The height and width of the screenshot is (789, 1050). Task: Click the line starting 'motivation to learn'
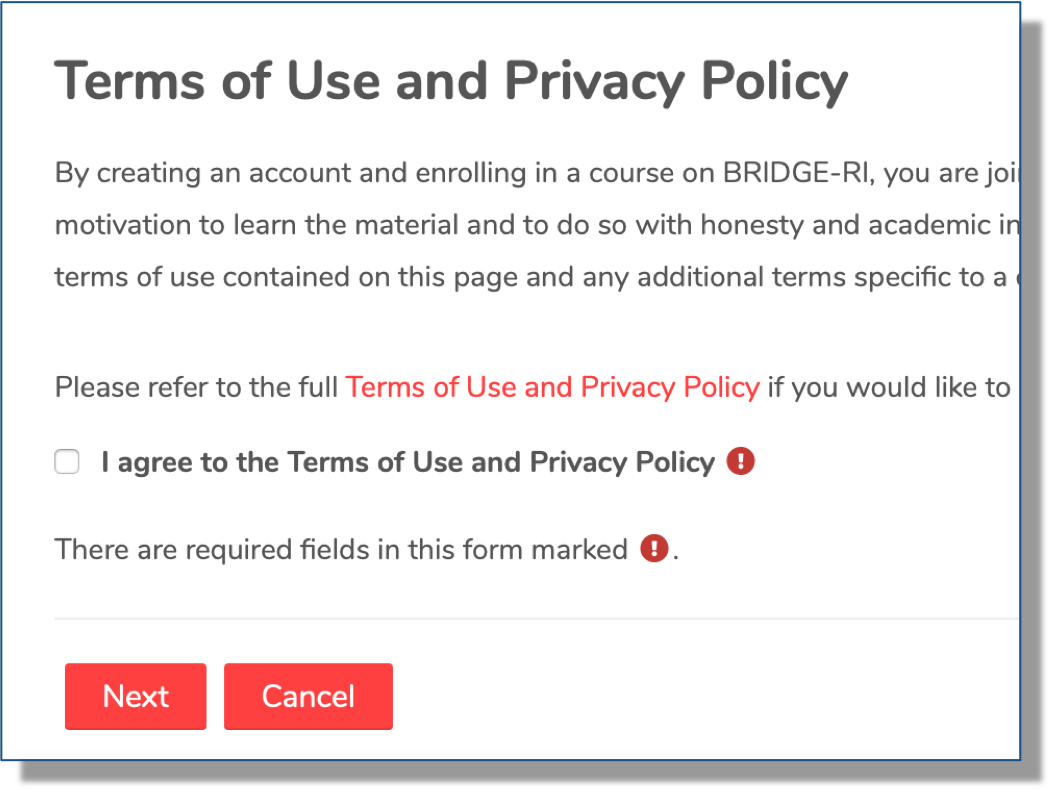(x=537, y=225)
